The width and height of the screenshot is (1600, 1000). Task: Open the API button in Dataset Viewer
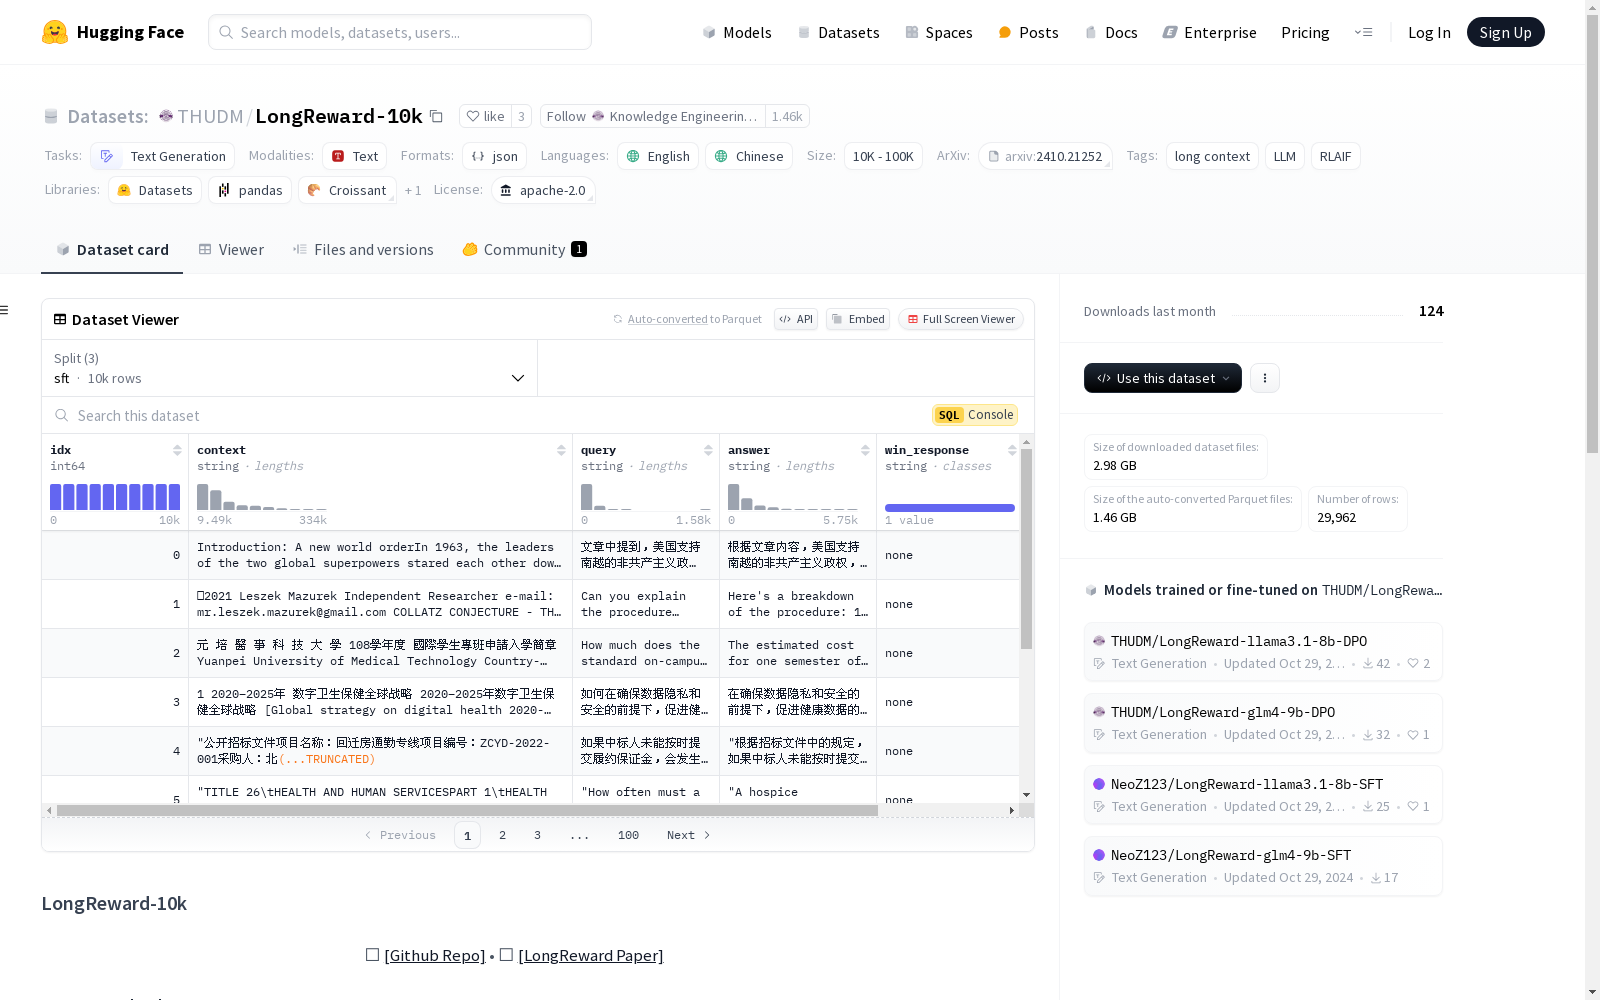coord(796,319)
